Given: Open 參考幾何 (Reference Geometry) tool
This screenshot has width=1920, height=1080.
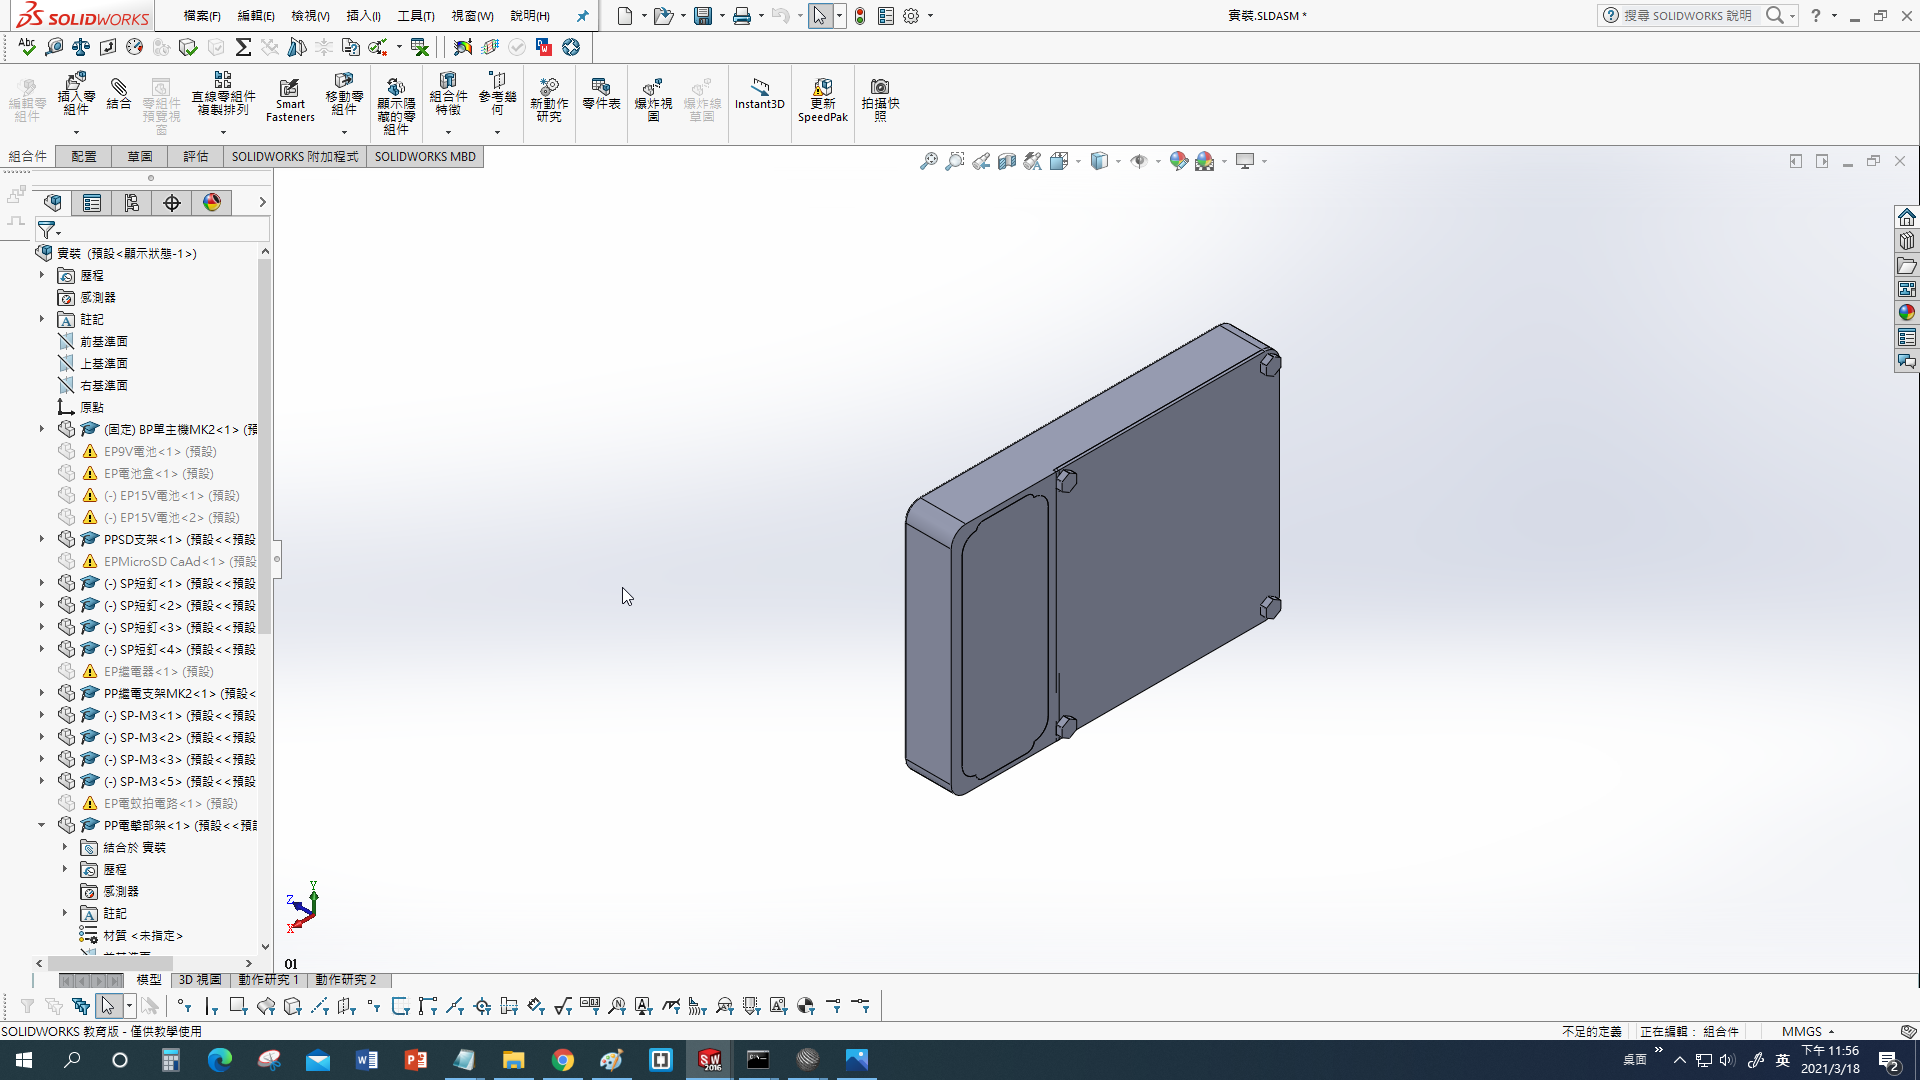Looking at the screenshot, I should click(497, 93).
